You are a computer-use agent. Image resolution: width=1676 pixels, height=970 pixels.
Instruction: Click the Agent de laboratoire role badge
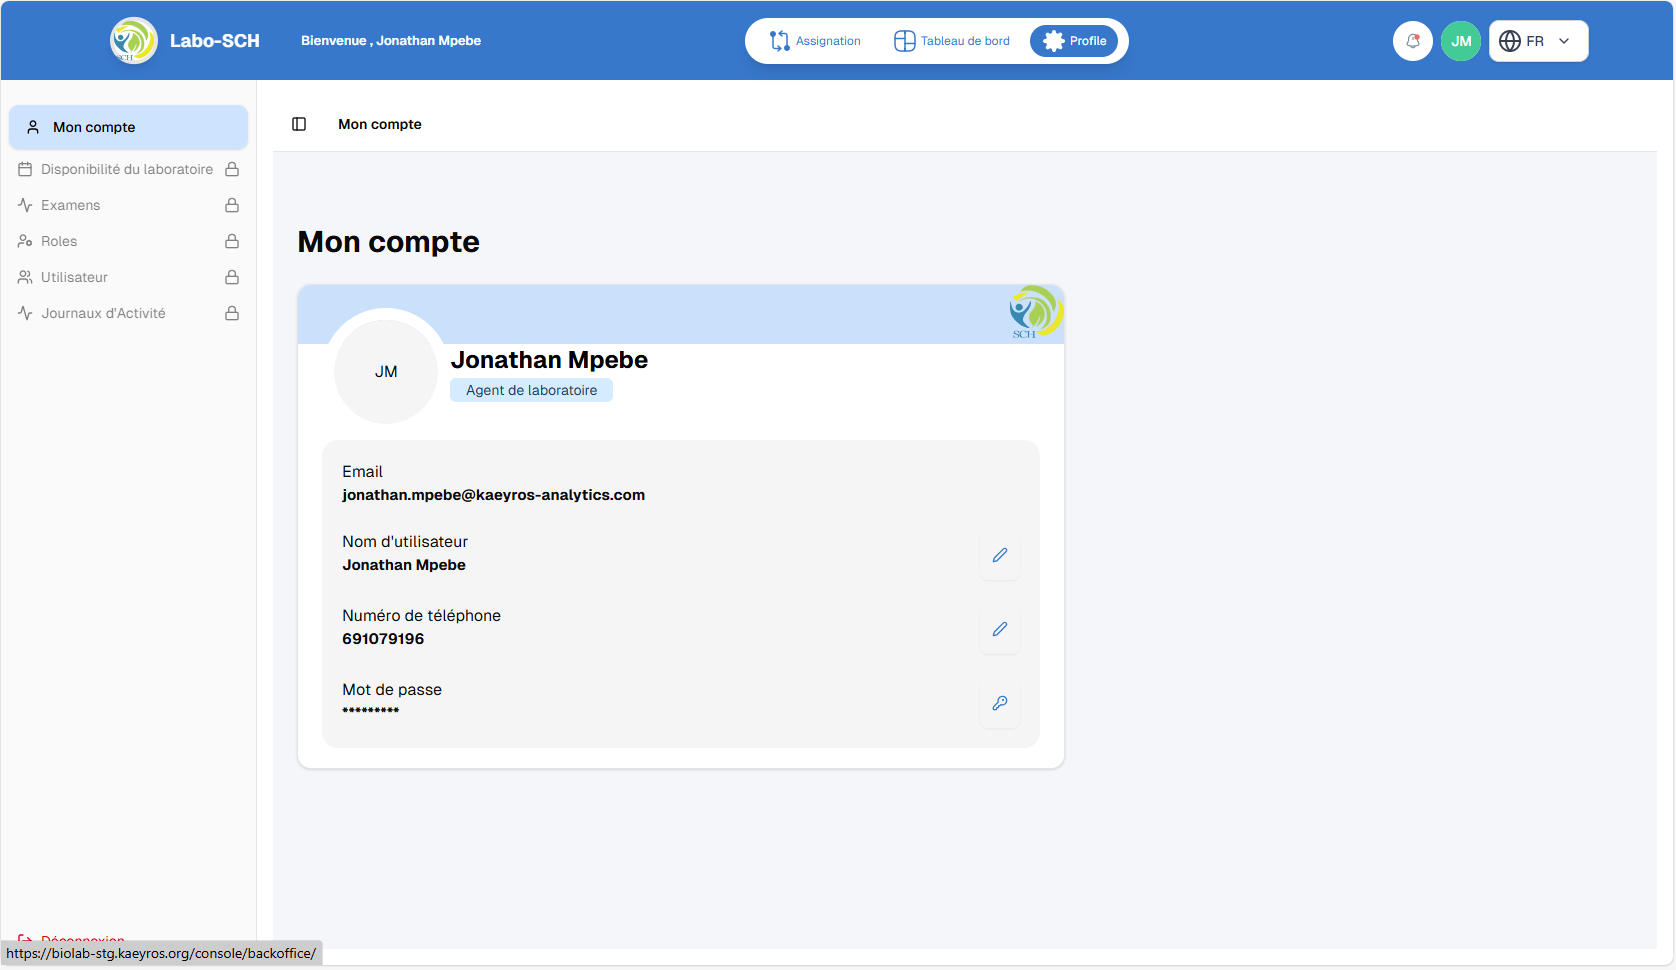(x=531, y=390)
